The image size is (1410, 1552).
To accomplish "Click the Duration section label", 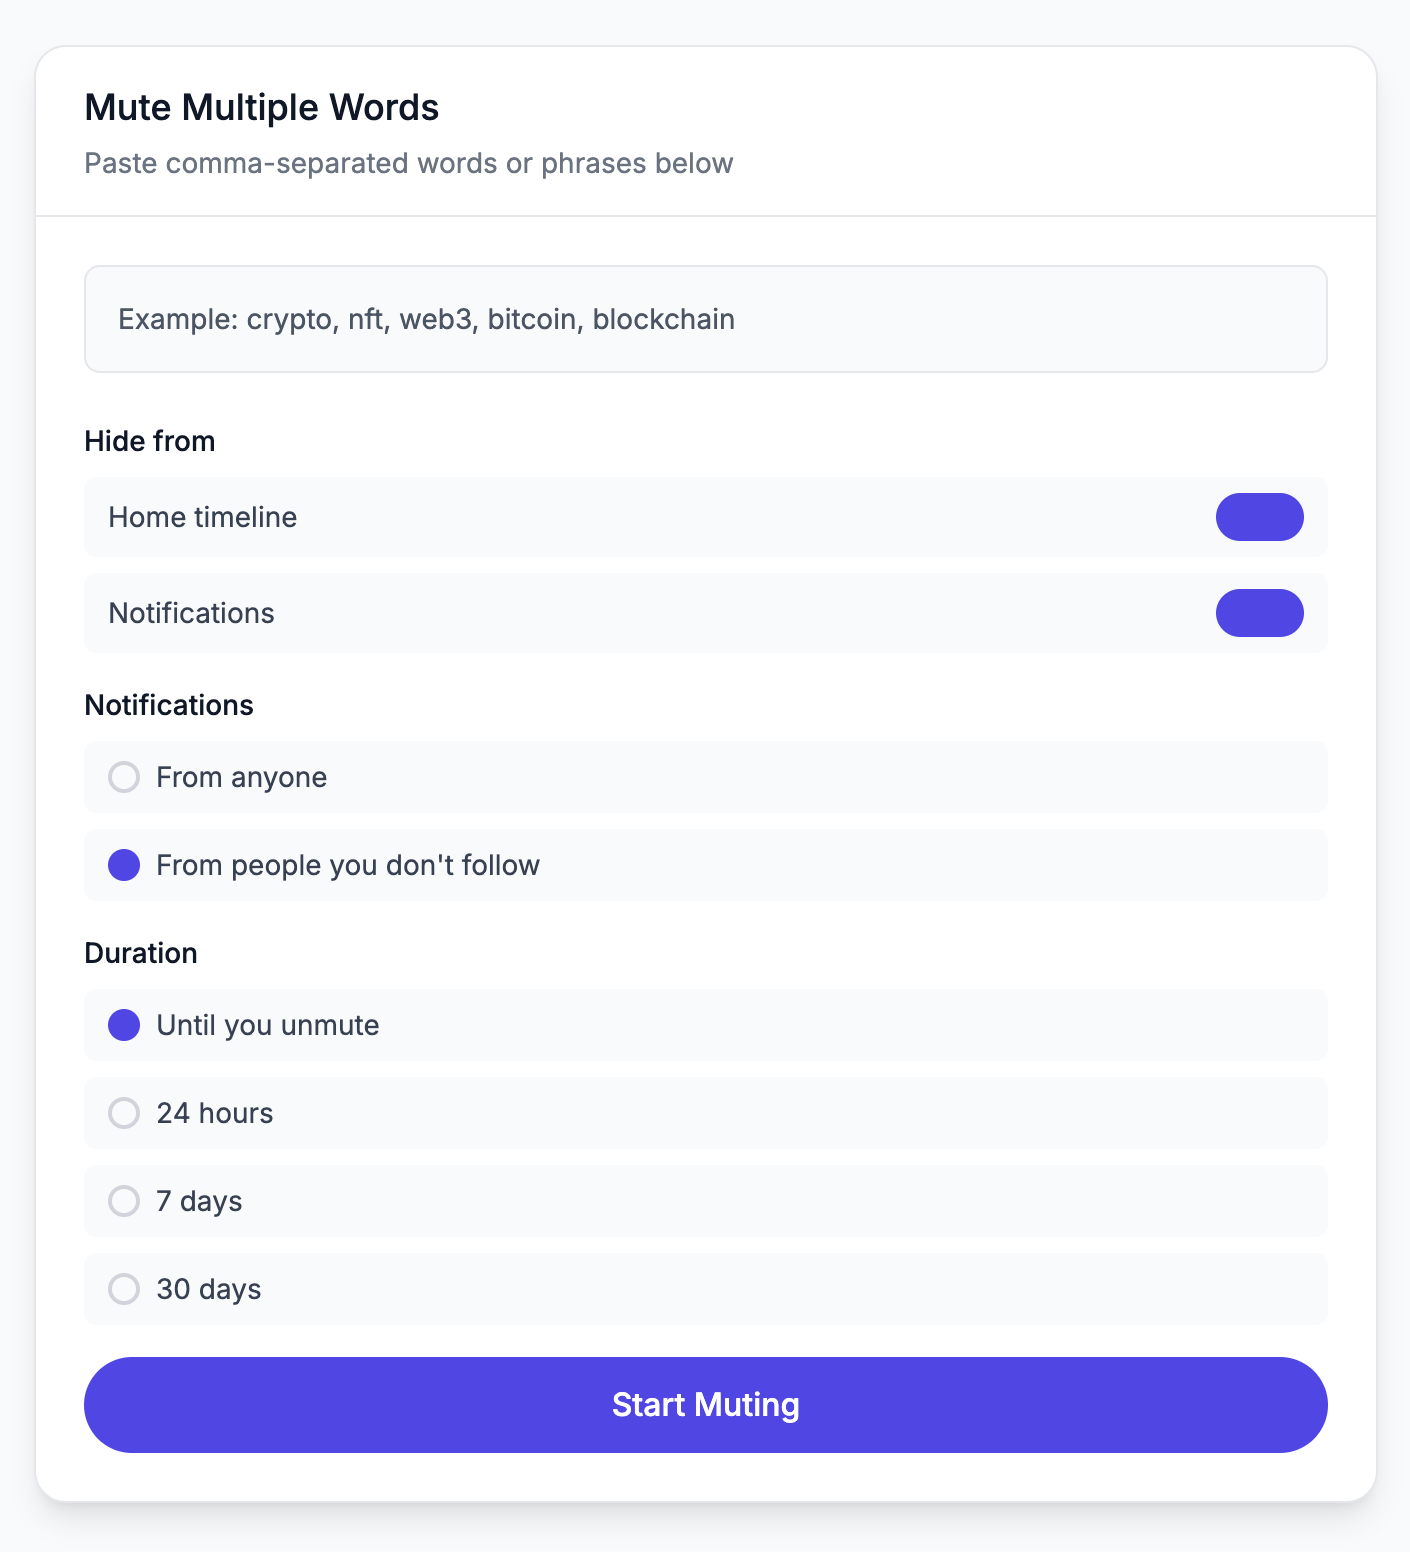I will (141, 952).
